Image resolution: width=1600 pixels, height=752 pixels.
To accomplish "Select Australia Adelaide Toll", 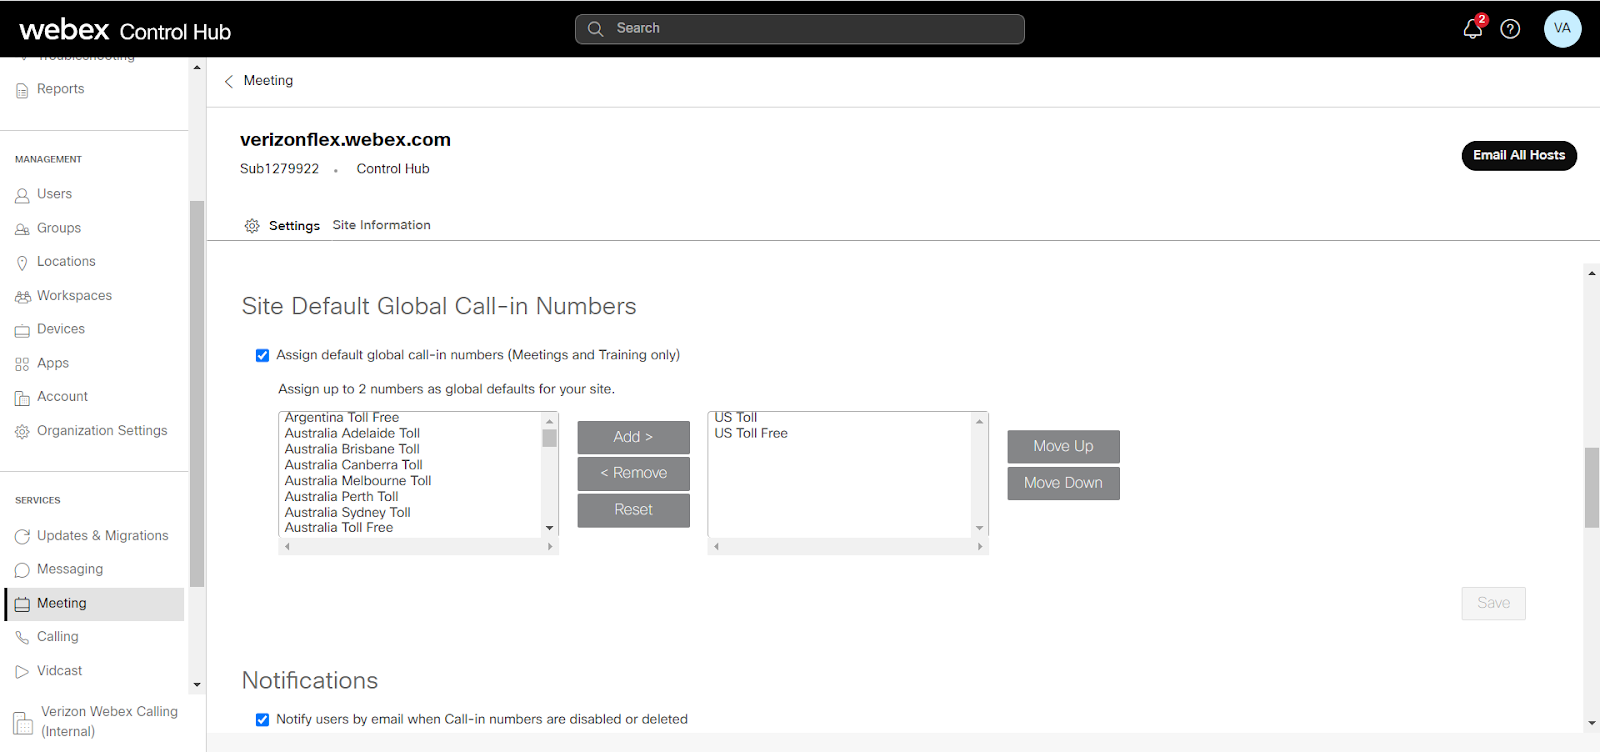I will (x=352, y=433).
